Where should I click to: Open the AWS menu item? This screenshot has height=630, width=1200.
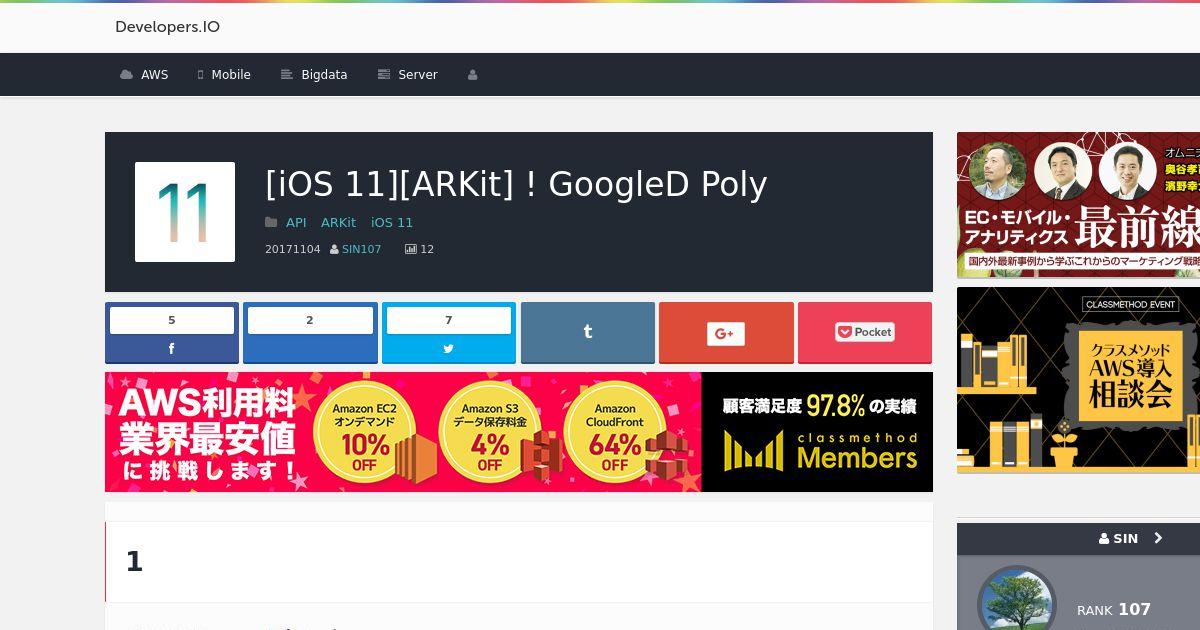(x=144, y=75)
